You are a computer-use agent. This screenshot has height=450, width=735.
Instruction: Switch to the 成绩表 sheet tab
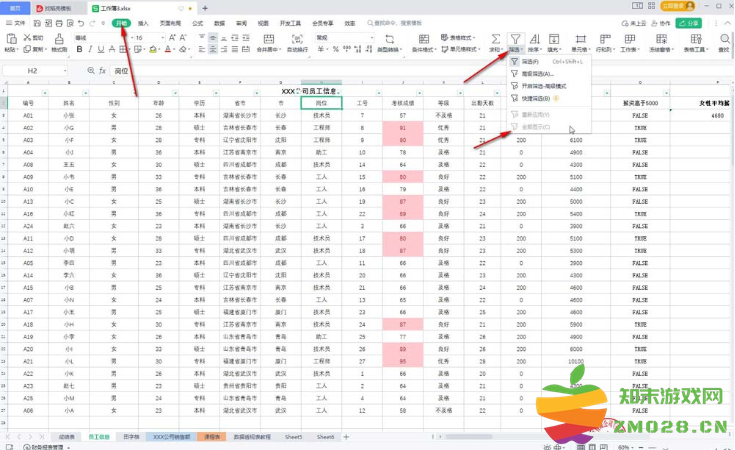pos(66,437)
